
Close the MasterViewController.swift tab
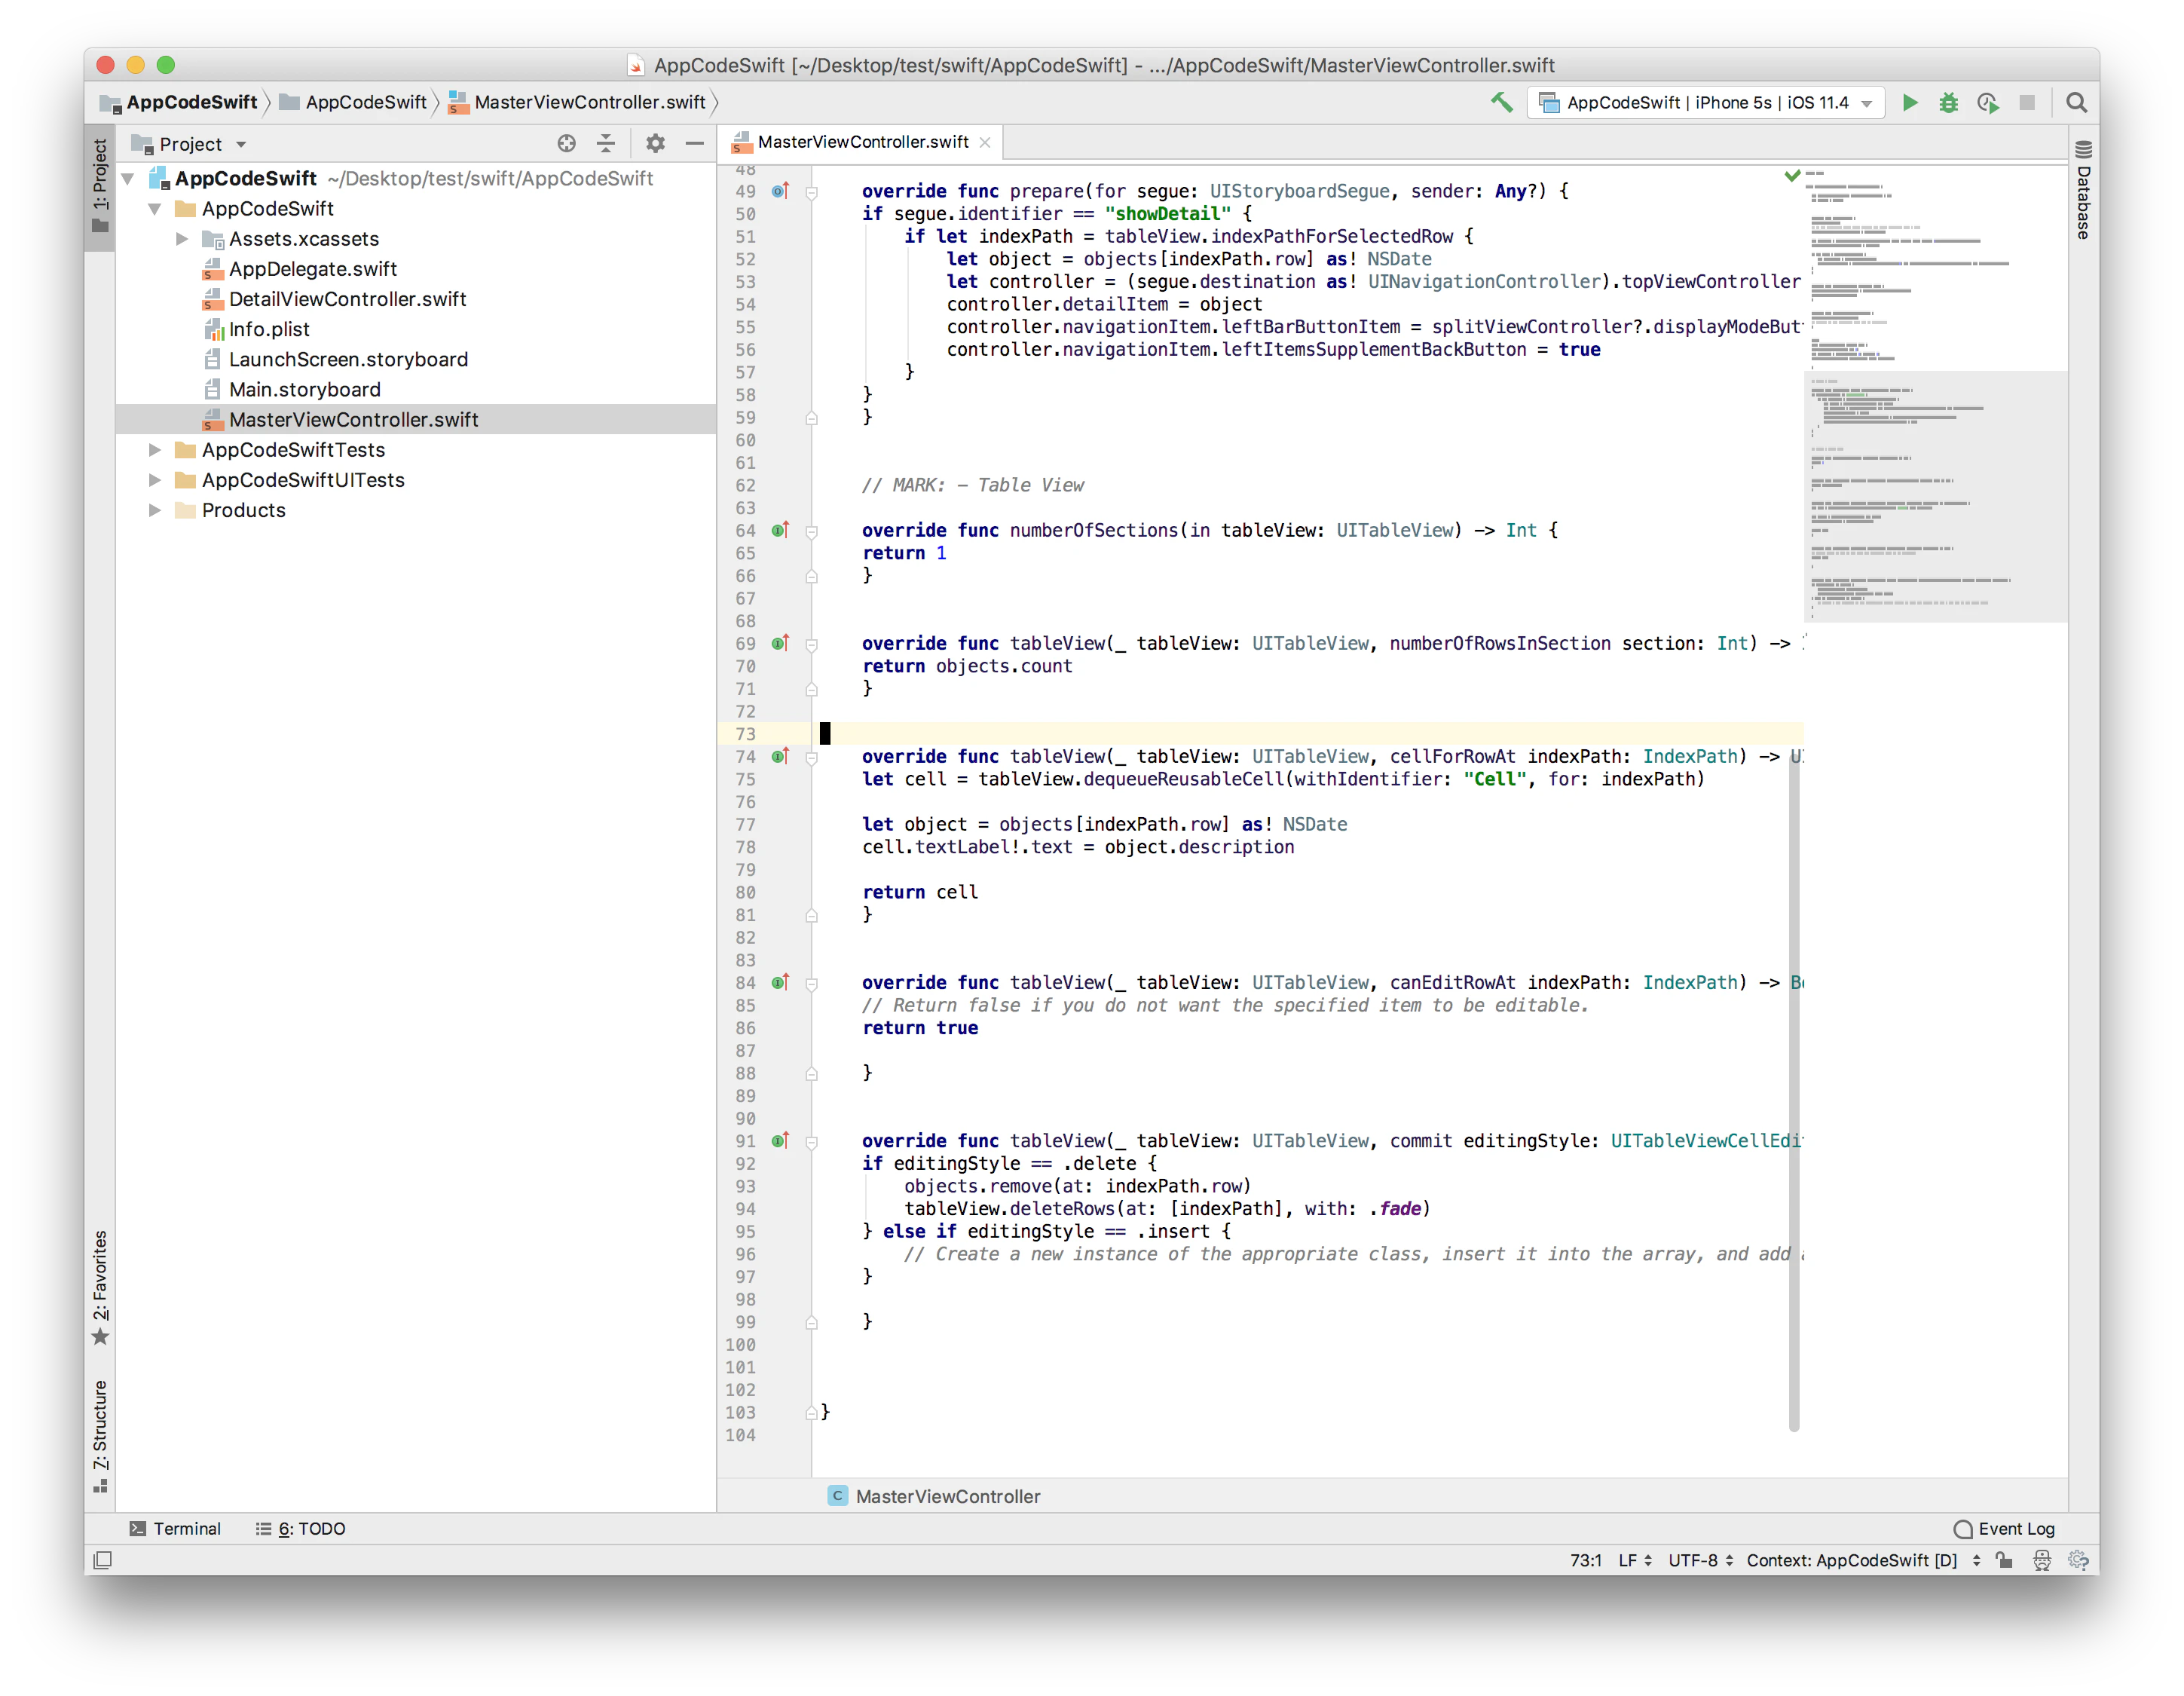coord(985,142)
